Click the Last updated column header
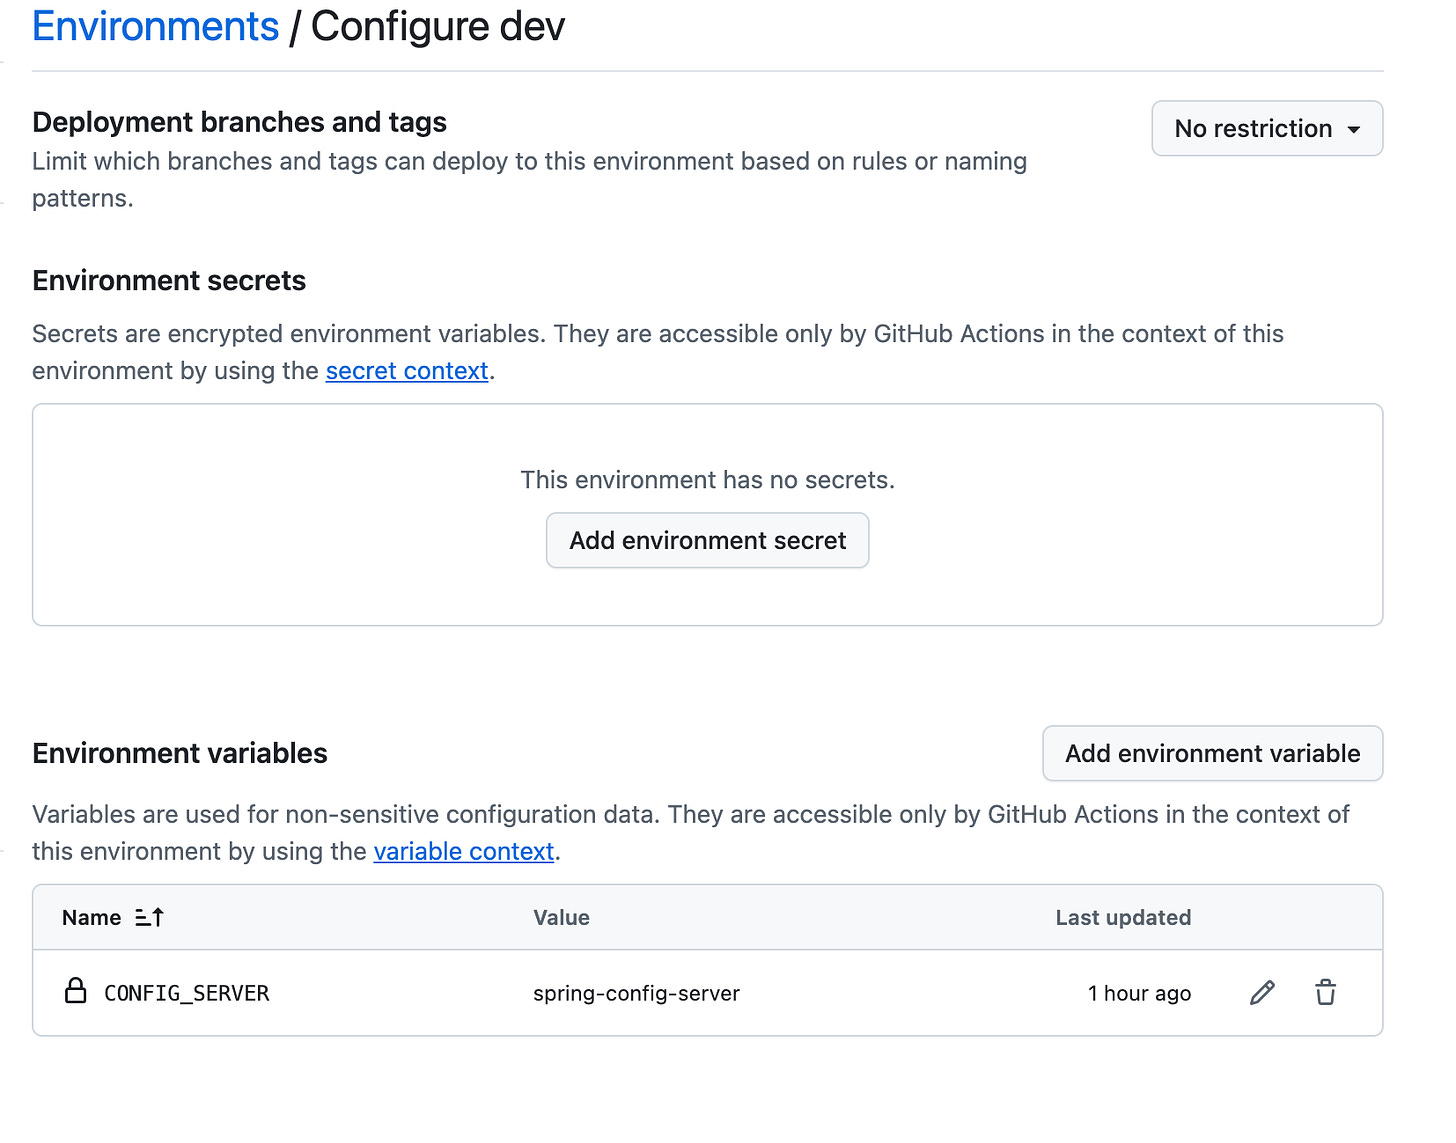The image size is (1456, 1143). tap(1122, 918)
